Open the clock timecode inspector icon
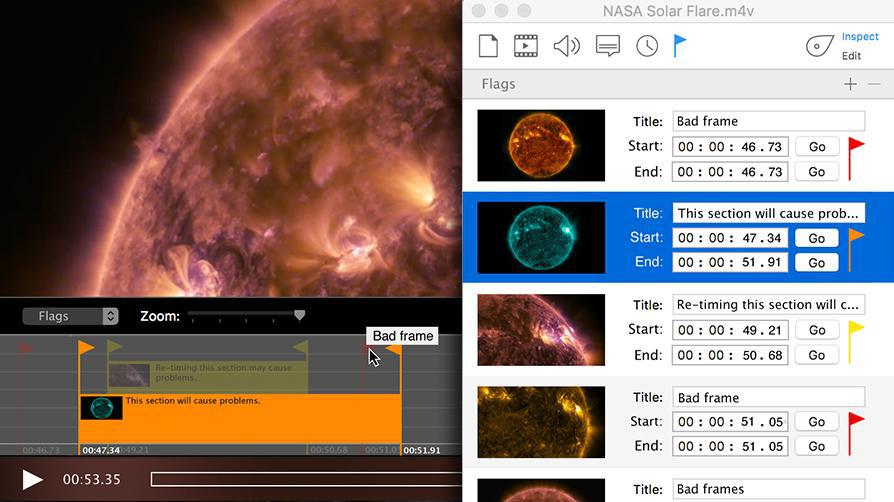Viewport: 894px width, 502px height. click(x=647, y=46)
